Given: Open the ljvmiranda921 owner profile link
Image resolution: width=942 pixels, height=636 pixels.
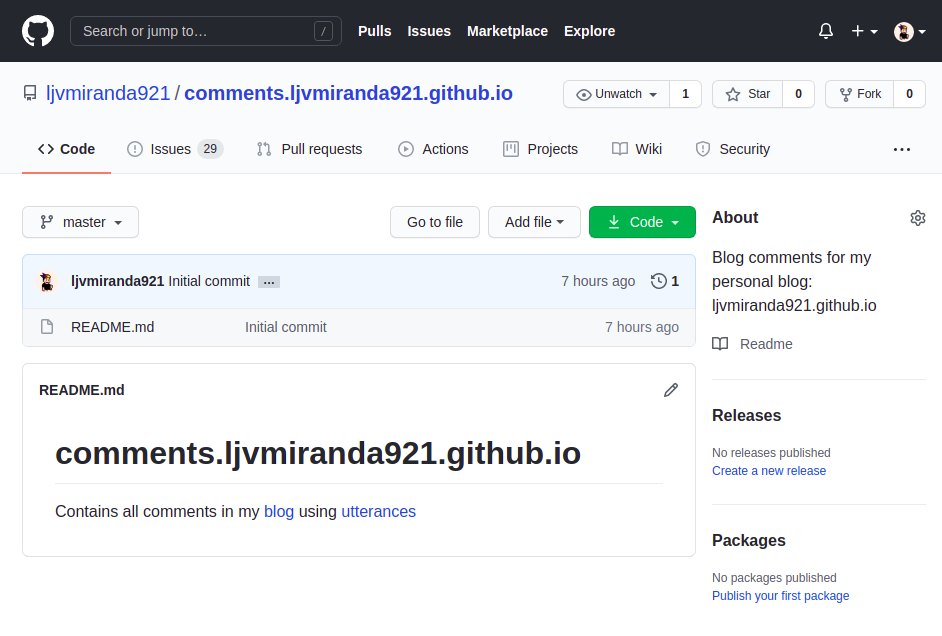Looking at the screenshot, I should (108, 94).
